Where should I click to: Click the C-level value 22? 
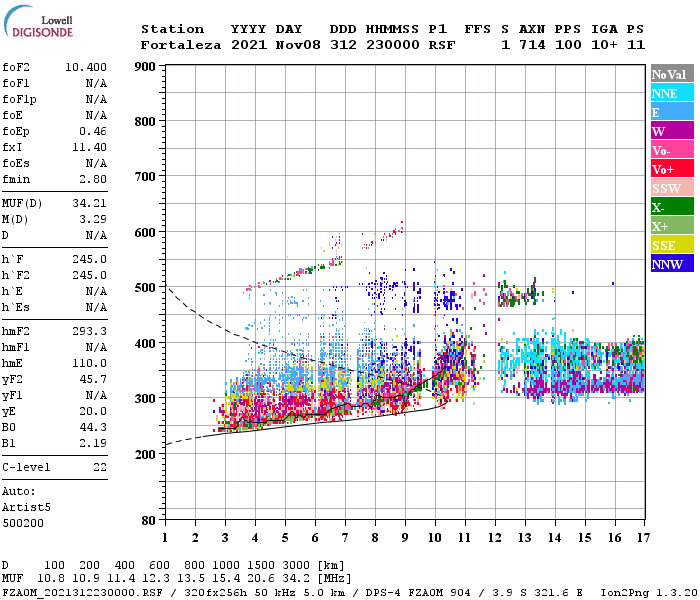click(x=100, y=467)
